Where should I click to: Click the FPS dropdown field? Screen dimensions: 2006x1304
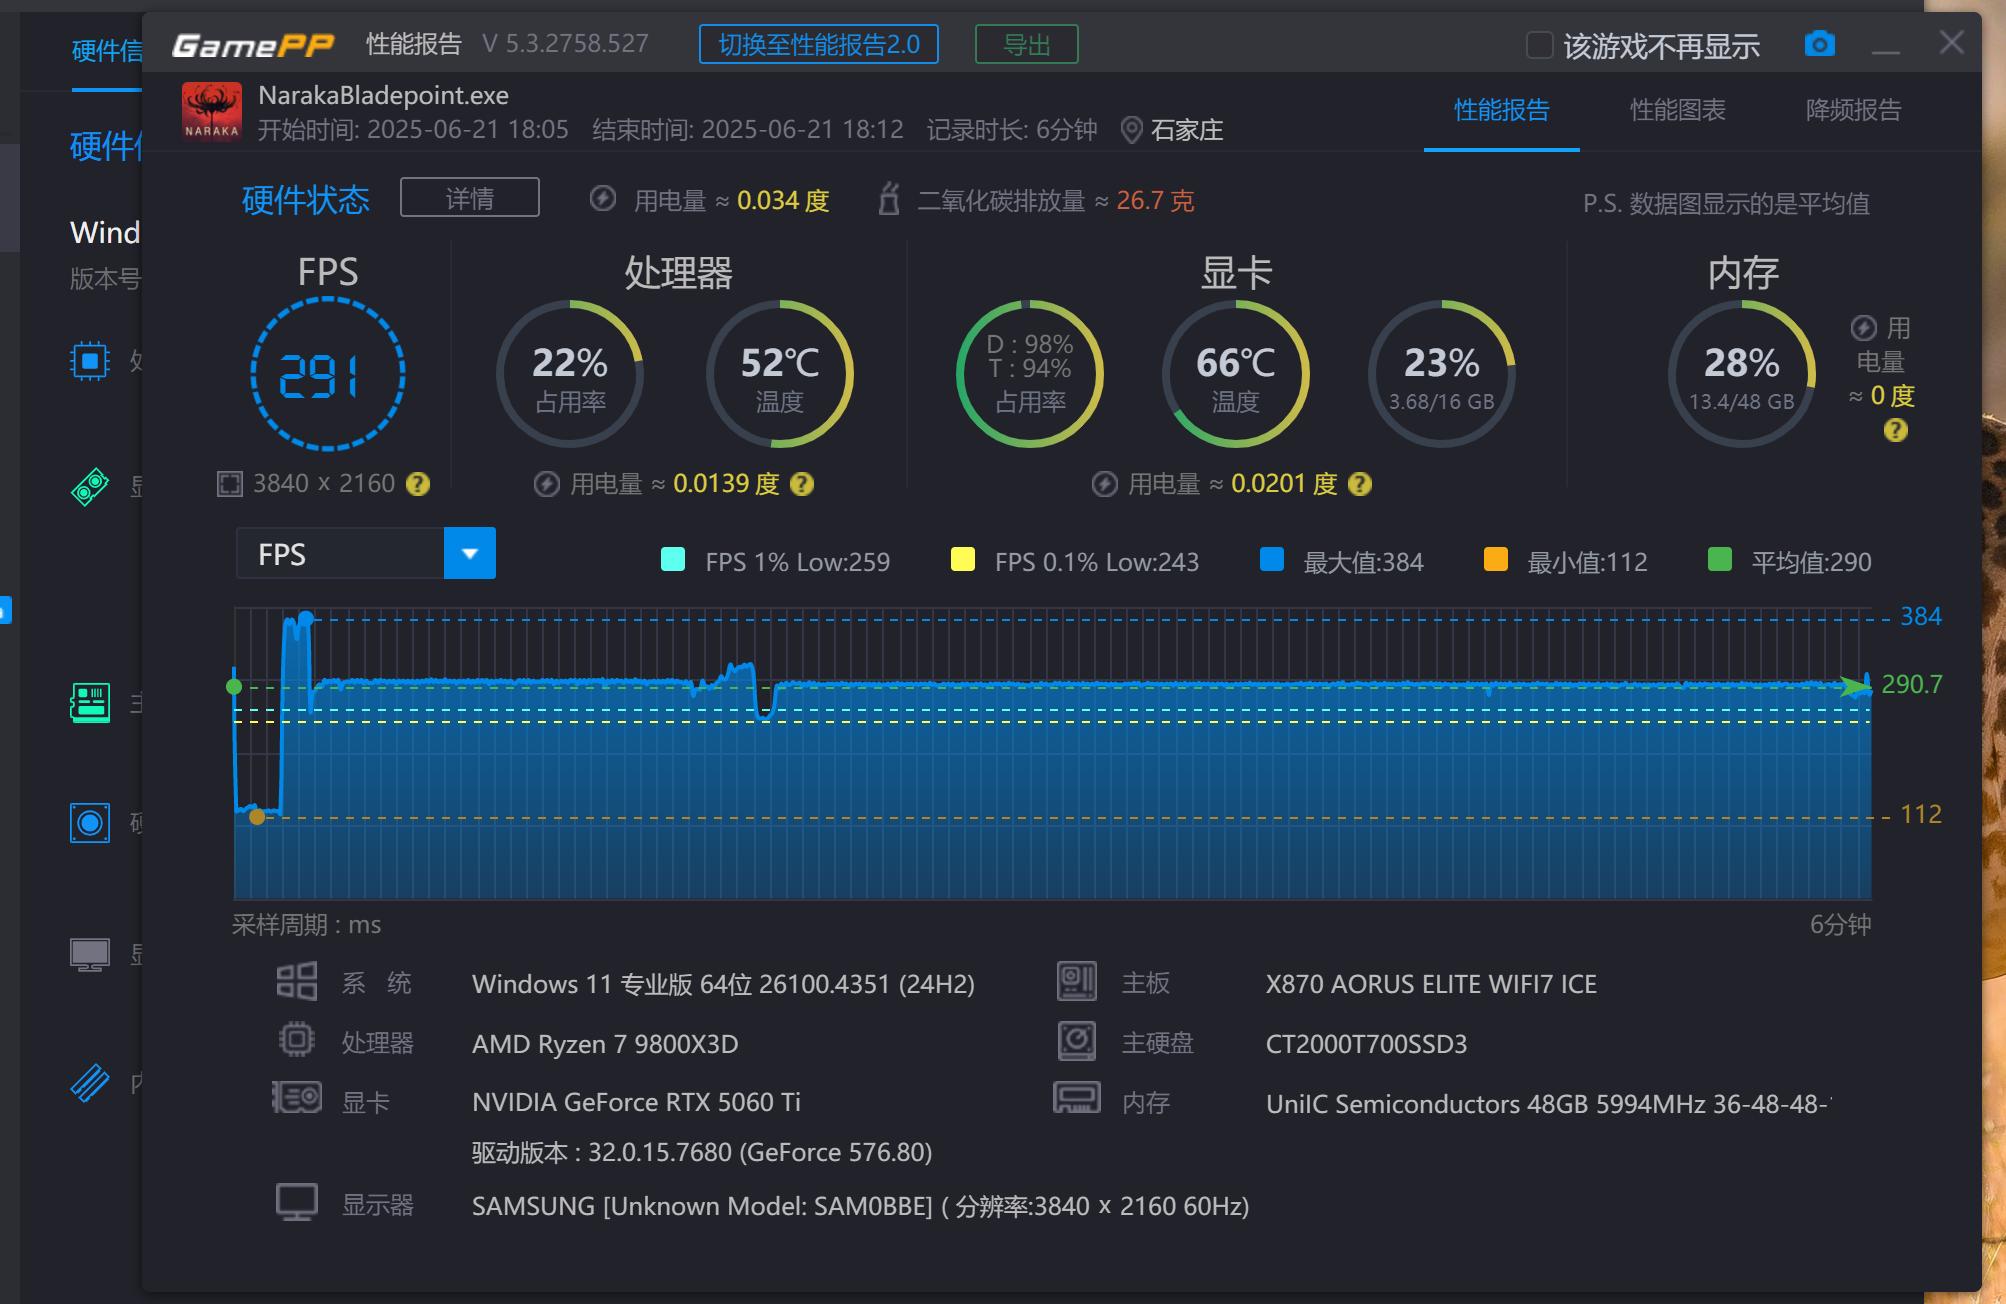[x=366, y=553]
